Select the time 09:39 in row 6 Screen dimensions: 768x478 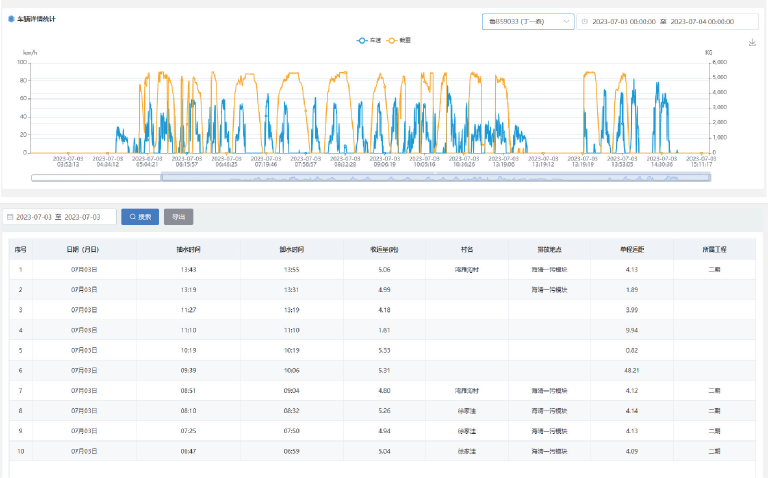pyautogui.click(x=189, y=370)
